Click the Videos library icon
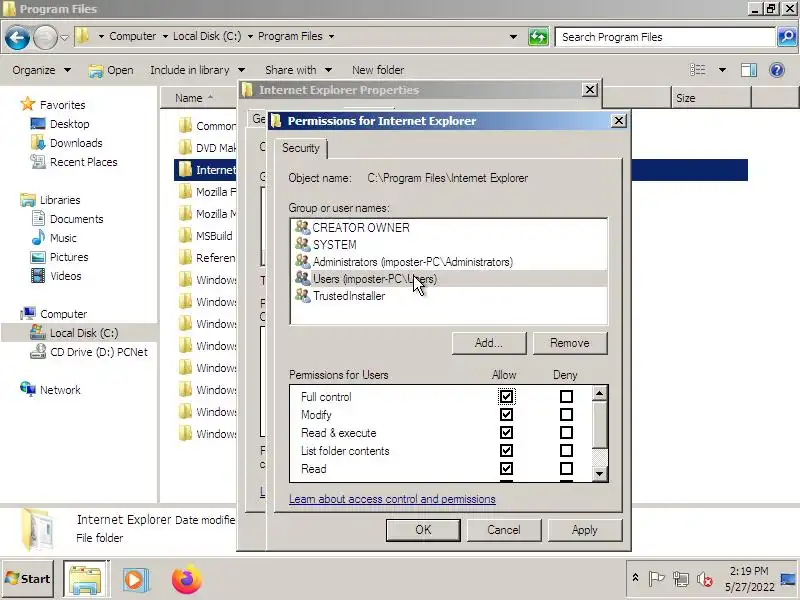 [38, 276]
